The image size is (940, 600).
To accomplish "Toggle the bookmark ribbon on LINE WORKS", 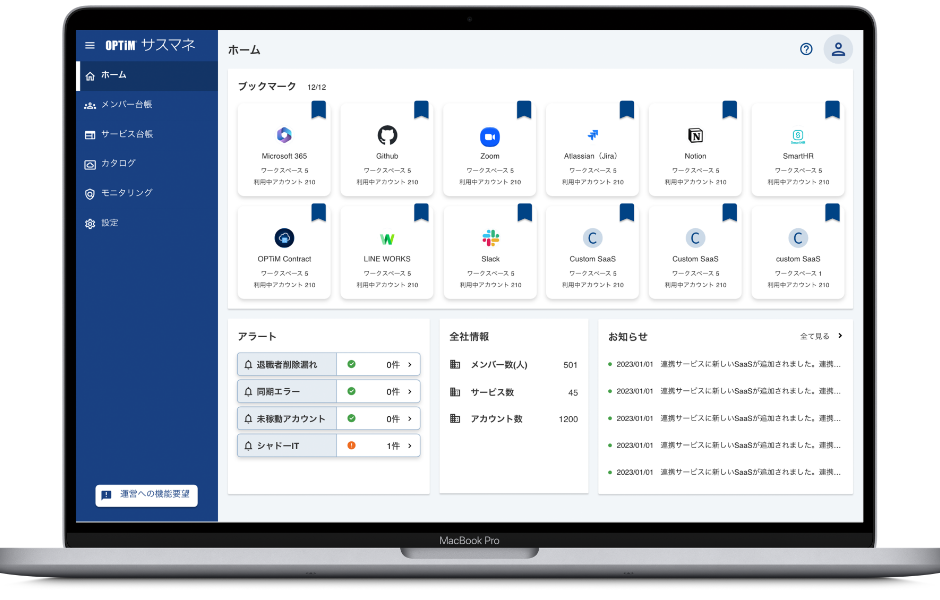I will [x=420, y=212].
